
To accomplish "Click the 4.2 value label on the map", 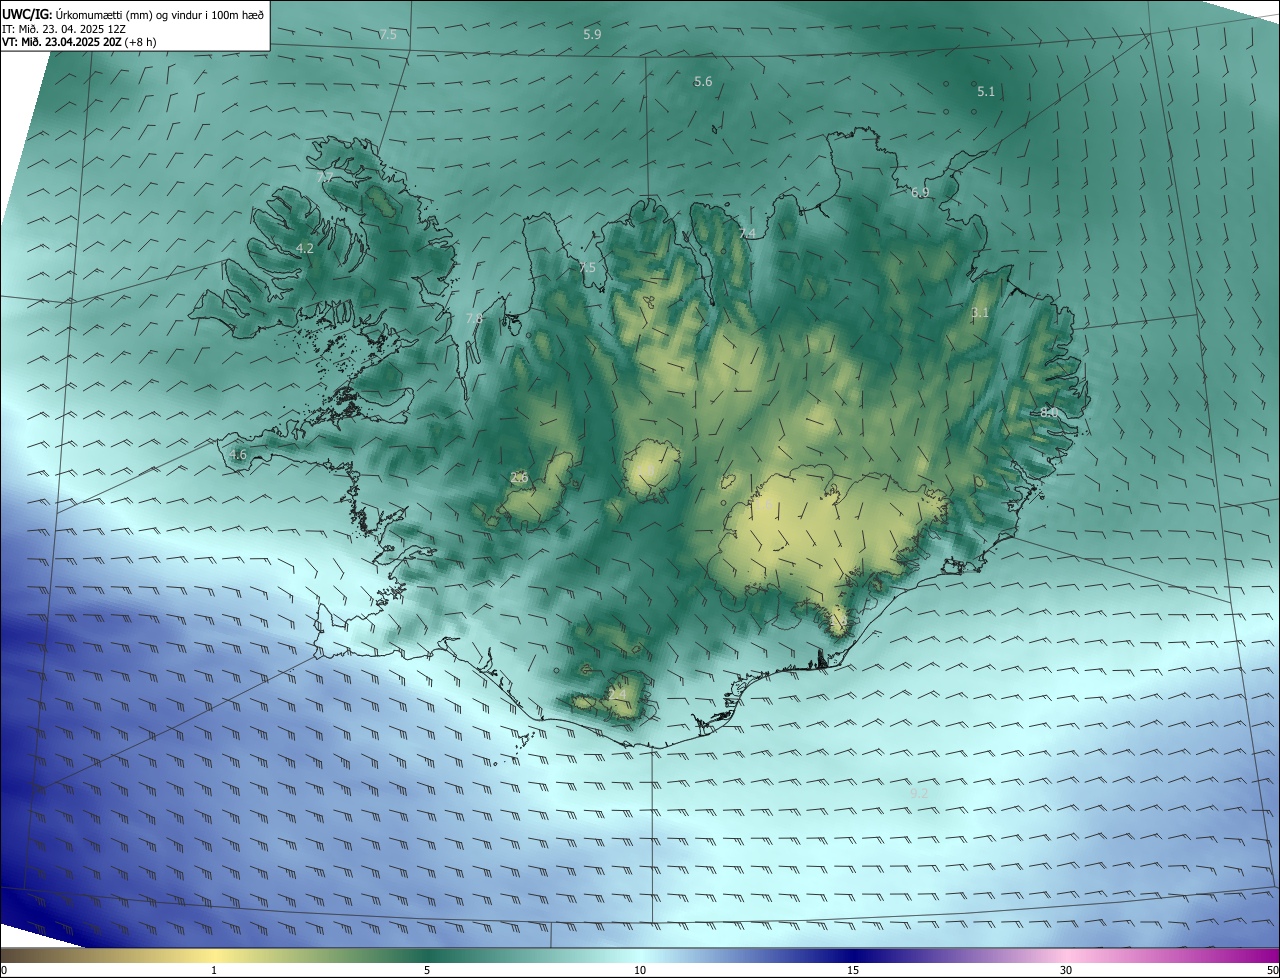I will 305,248.
